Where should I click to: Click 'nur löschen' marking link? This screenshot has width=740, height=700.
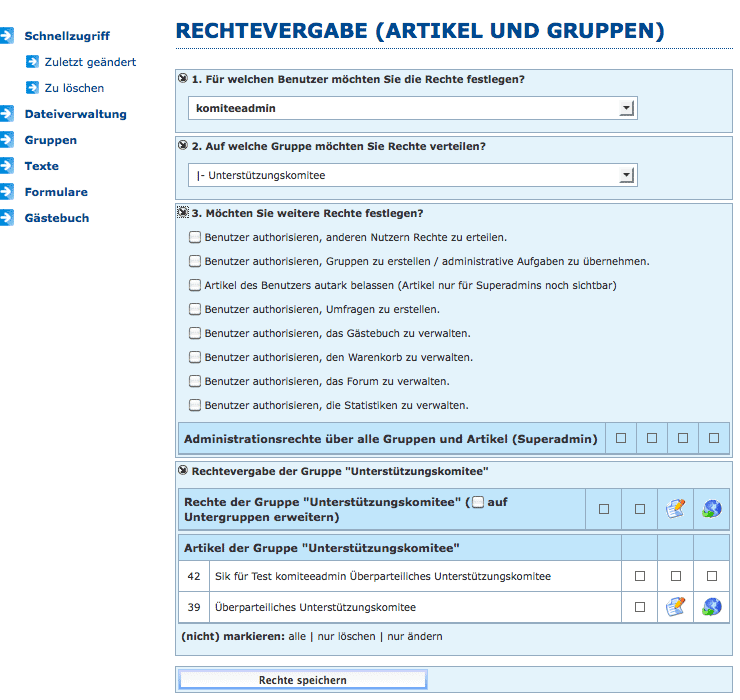[x=345, y=636]
